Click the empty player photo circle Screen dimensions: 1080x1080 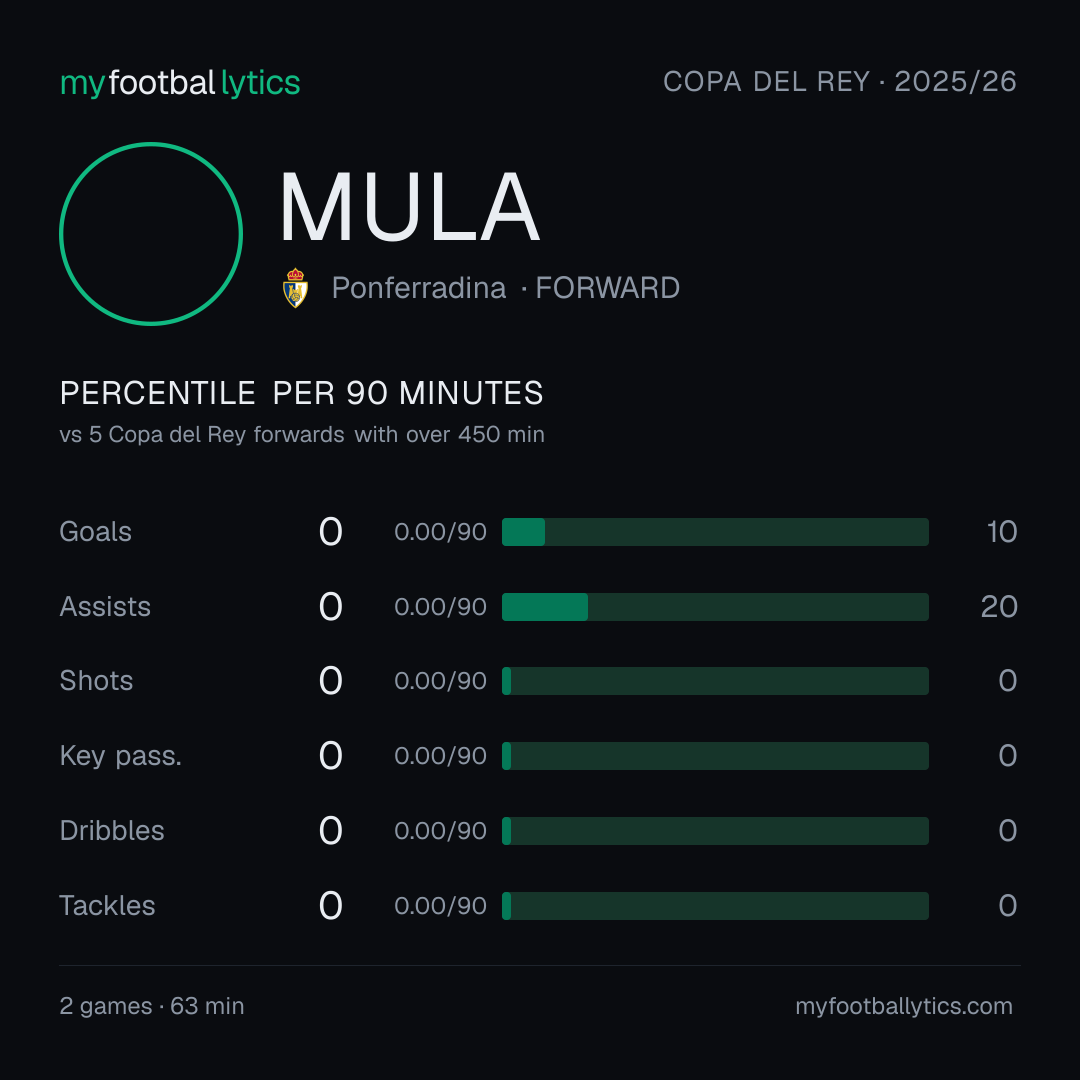[x=151, y=234]
